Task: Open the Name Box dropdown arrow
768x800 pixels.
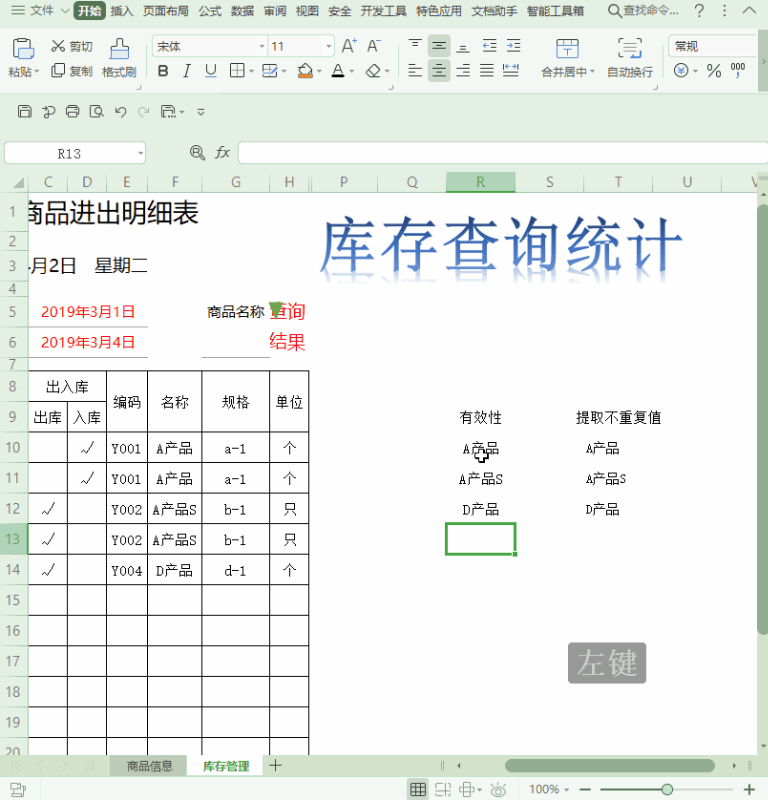Action: point(140,153)
